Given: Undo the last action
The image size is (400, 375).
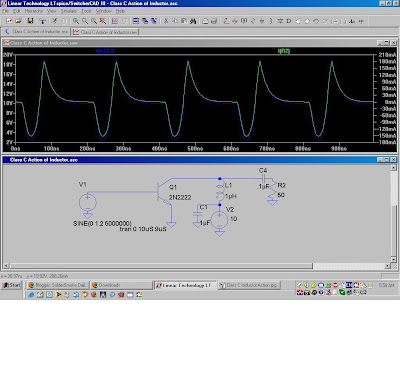Looking at the screenshot, I should 316,21.
